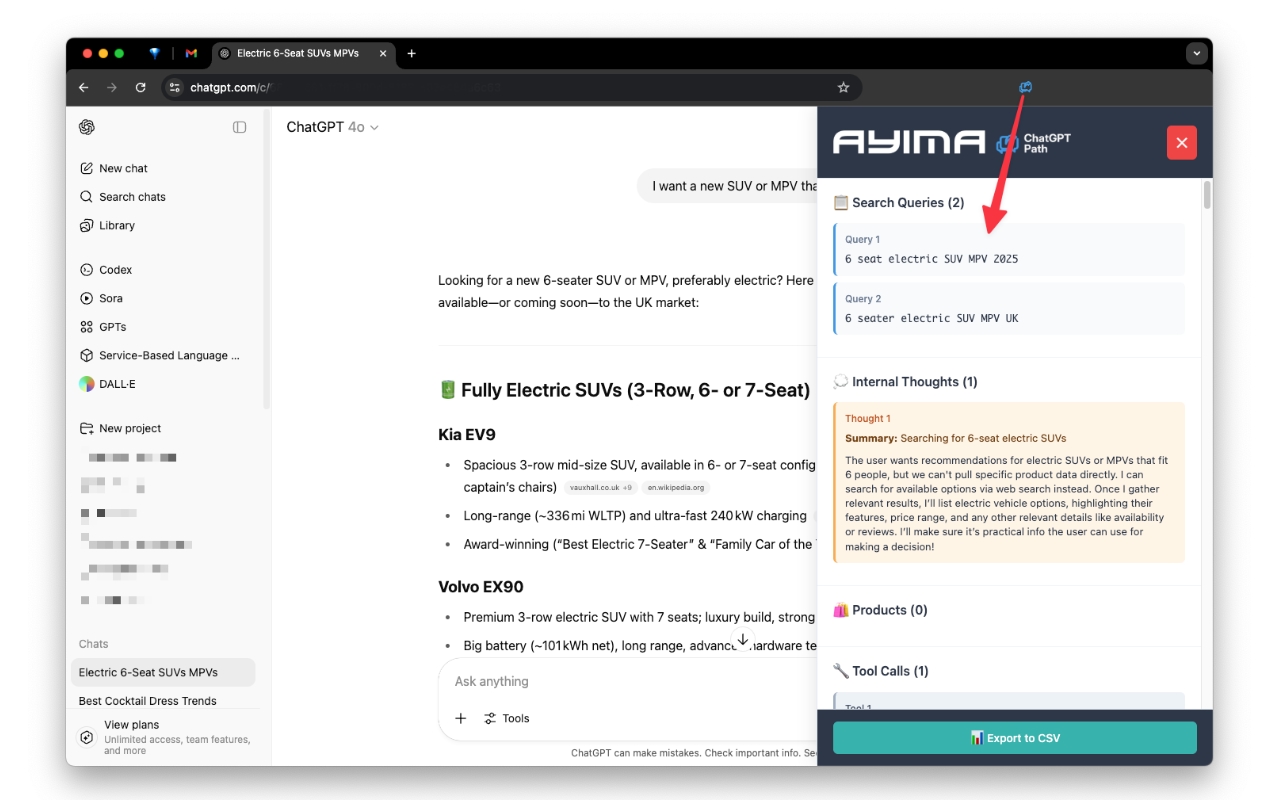Select the Electric 6-Seat SUVs MPVs tab
This screenshot has height=800, width=1280.
click(x=305, y=54)
